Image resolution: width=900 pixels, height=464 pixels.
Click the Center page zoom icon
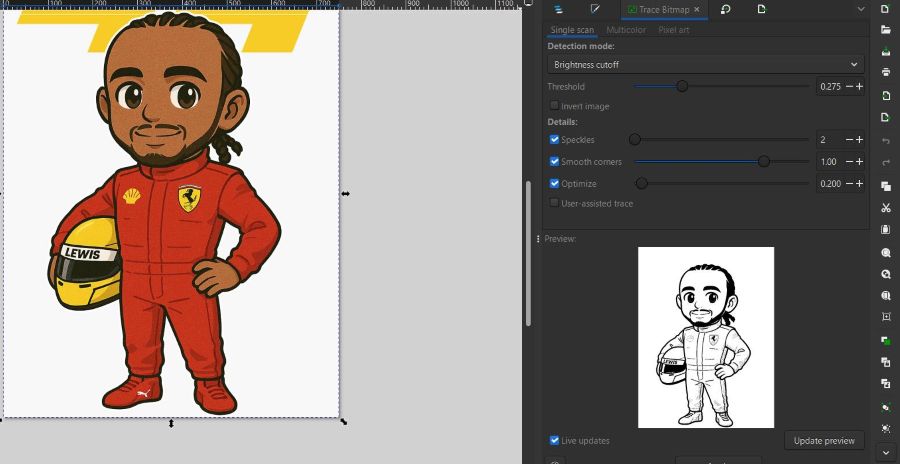886,316
